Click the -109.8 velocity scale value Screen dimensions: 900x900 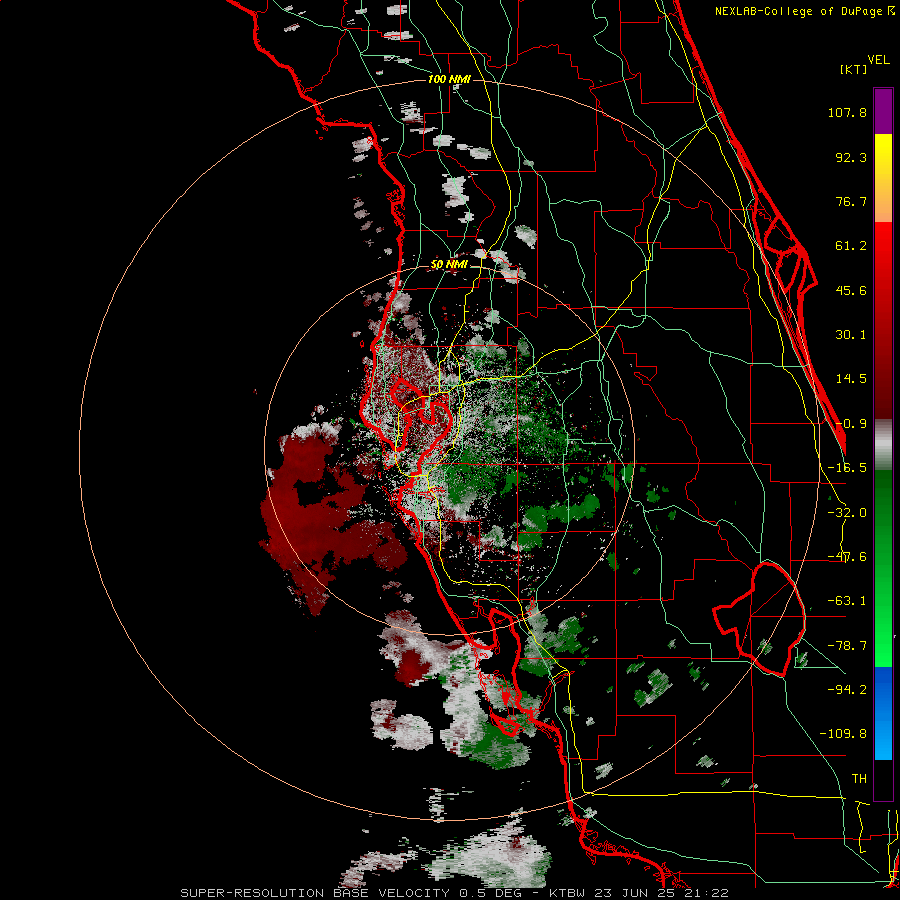pos(843,734)
